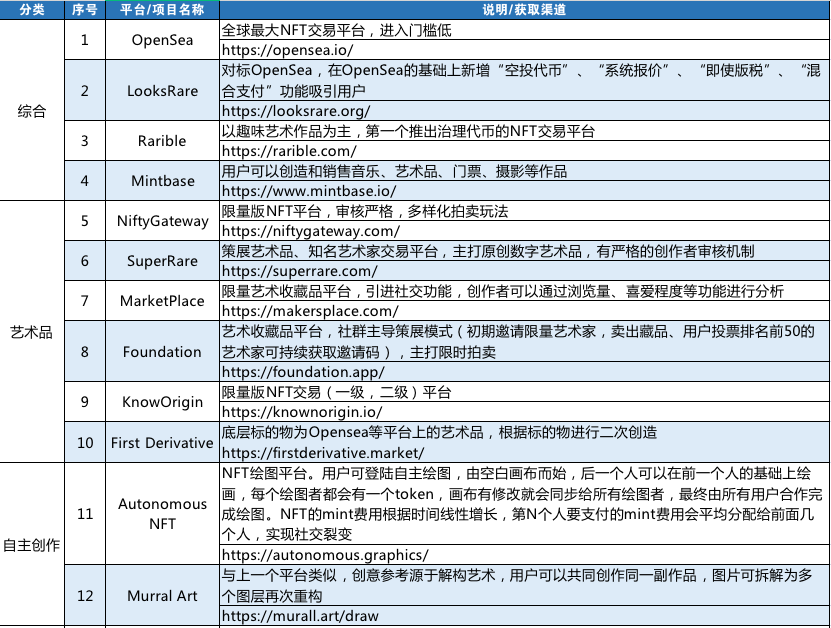
Task: Click the SuperRare name cell
Action: tap(162, 261)
